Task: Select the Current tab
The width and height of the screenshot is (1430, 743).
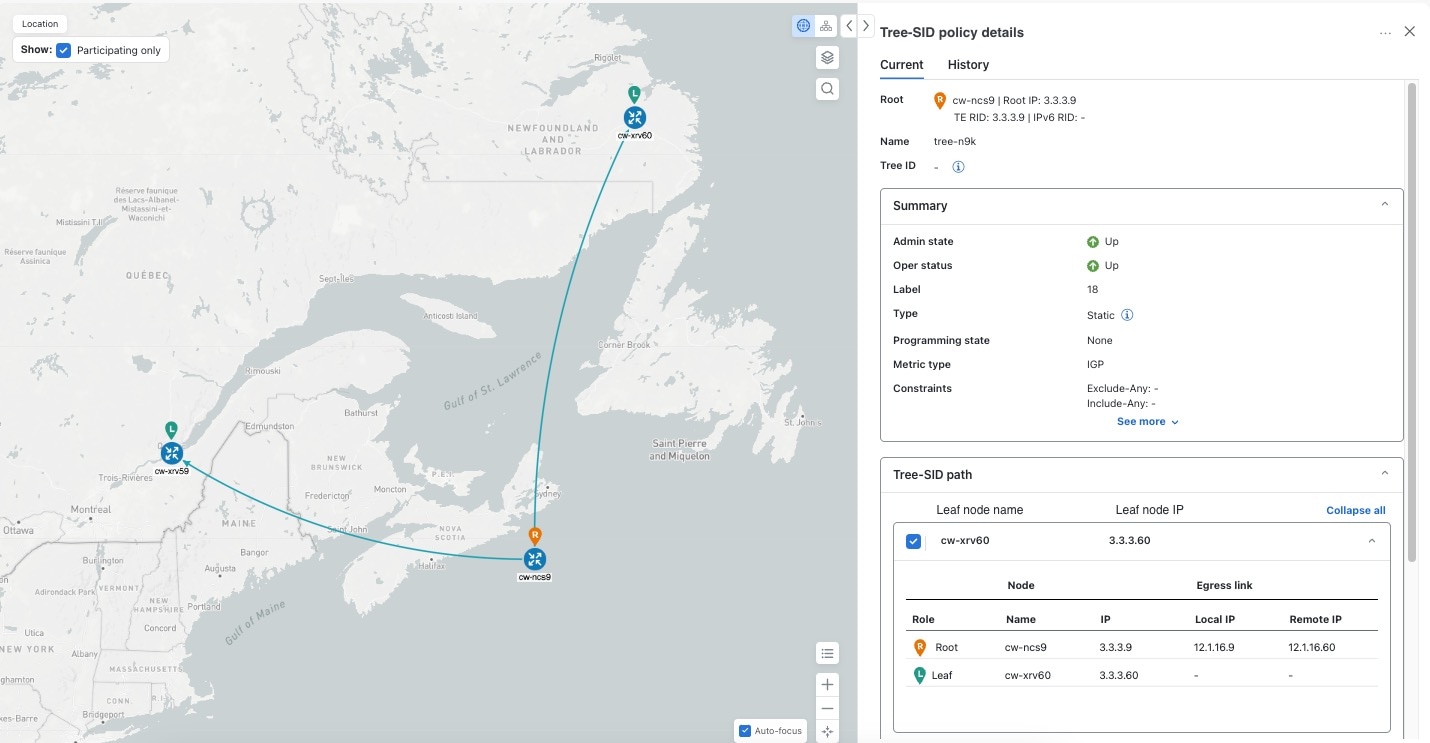Action: pos(901,65)
